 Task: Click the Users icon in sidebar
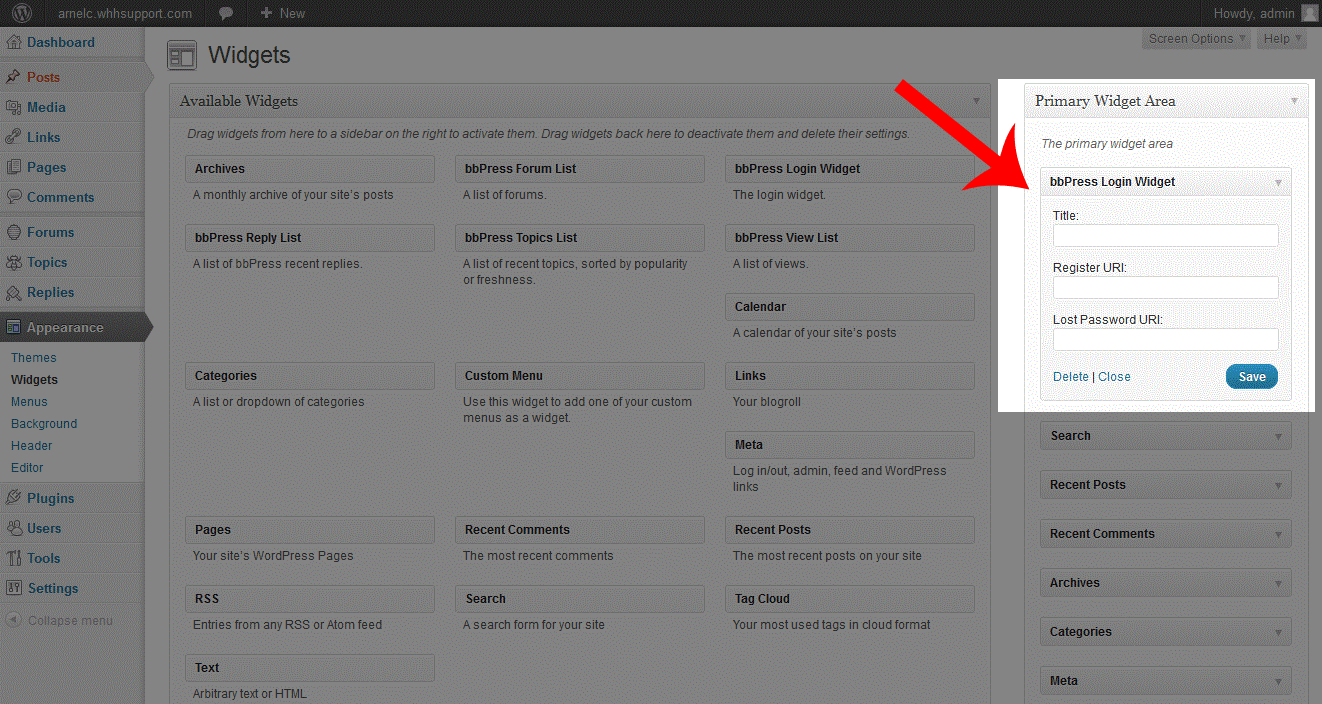point(14,528)
